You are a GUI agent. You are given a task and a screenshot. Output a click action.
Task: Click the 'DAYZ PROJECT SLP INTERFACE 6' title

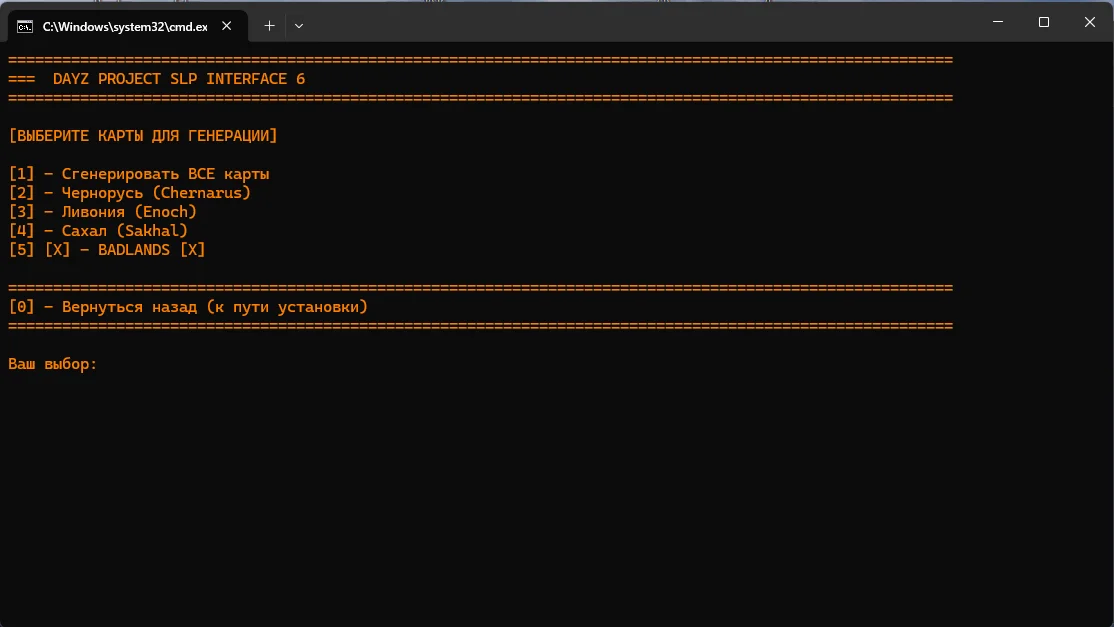(179, 79)
